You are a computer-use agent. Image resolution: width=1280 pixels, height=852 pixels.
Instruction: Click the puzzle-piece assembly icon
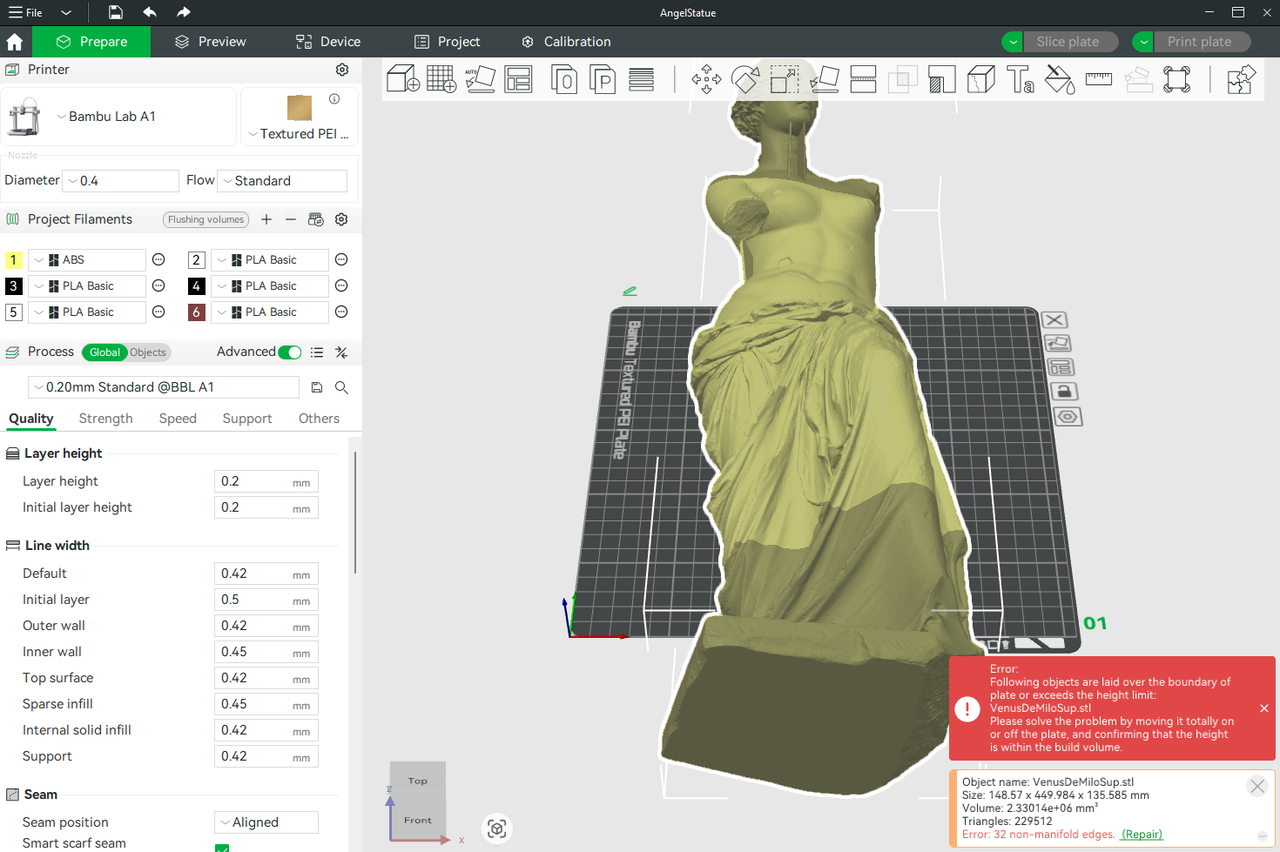tap(1240, 79)
